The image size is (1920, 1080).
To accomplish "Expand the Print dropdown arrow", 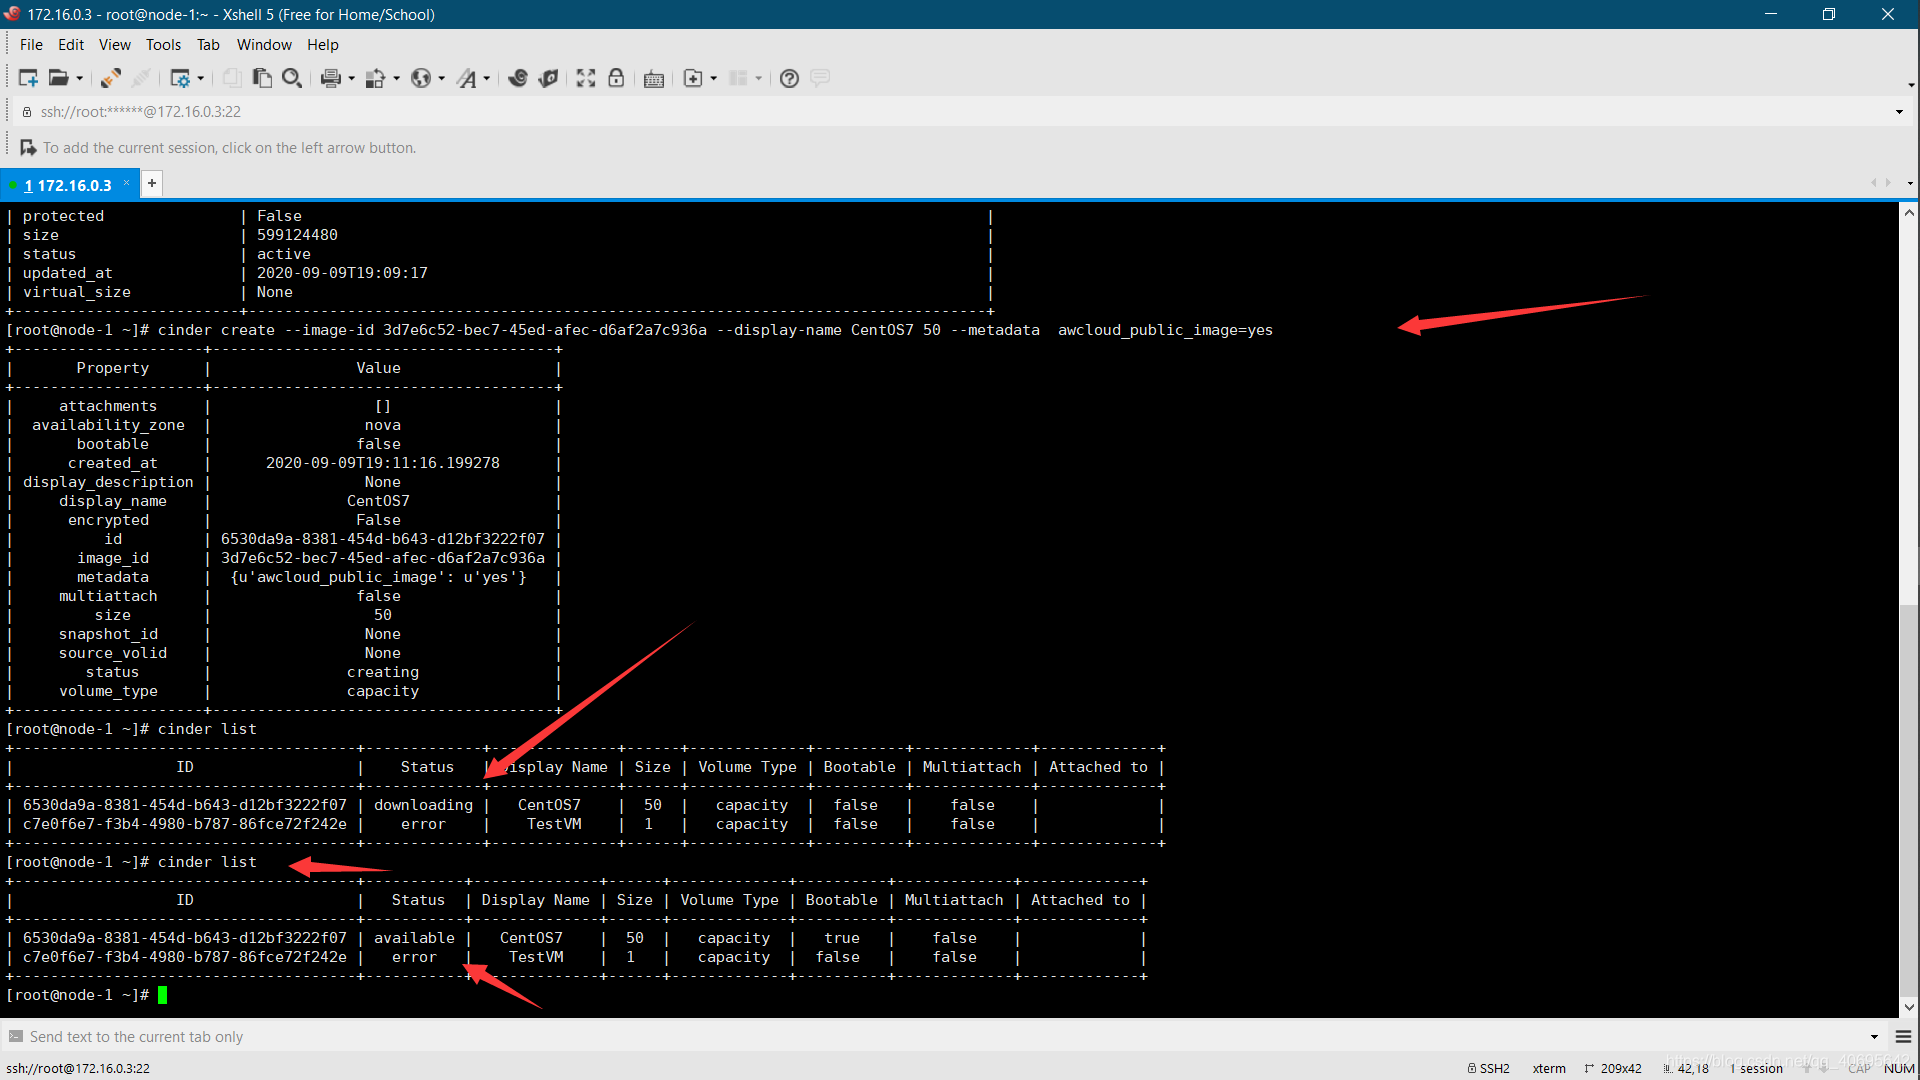I will (x=352, y=79).
